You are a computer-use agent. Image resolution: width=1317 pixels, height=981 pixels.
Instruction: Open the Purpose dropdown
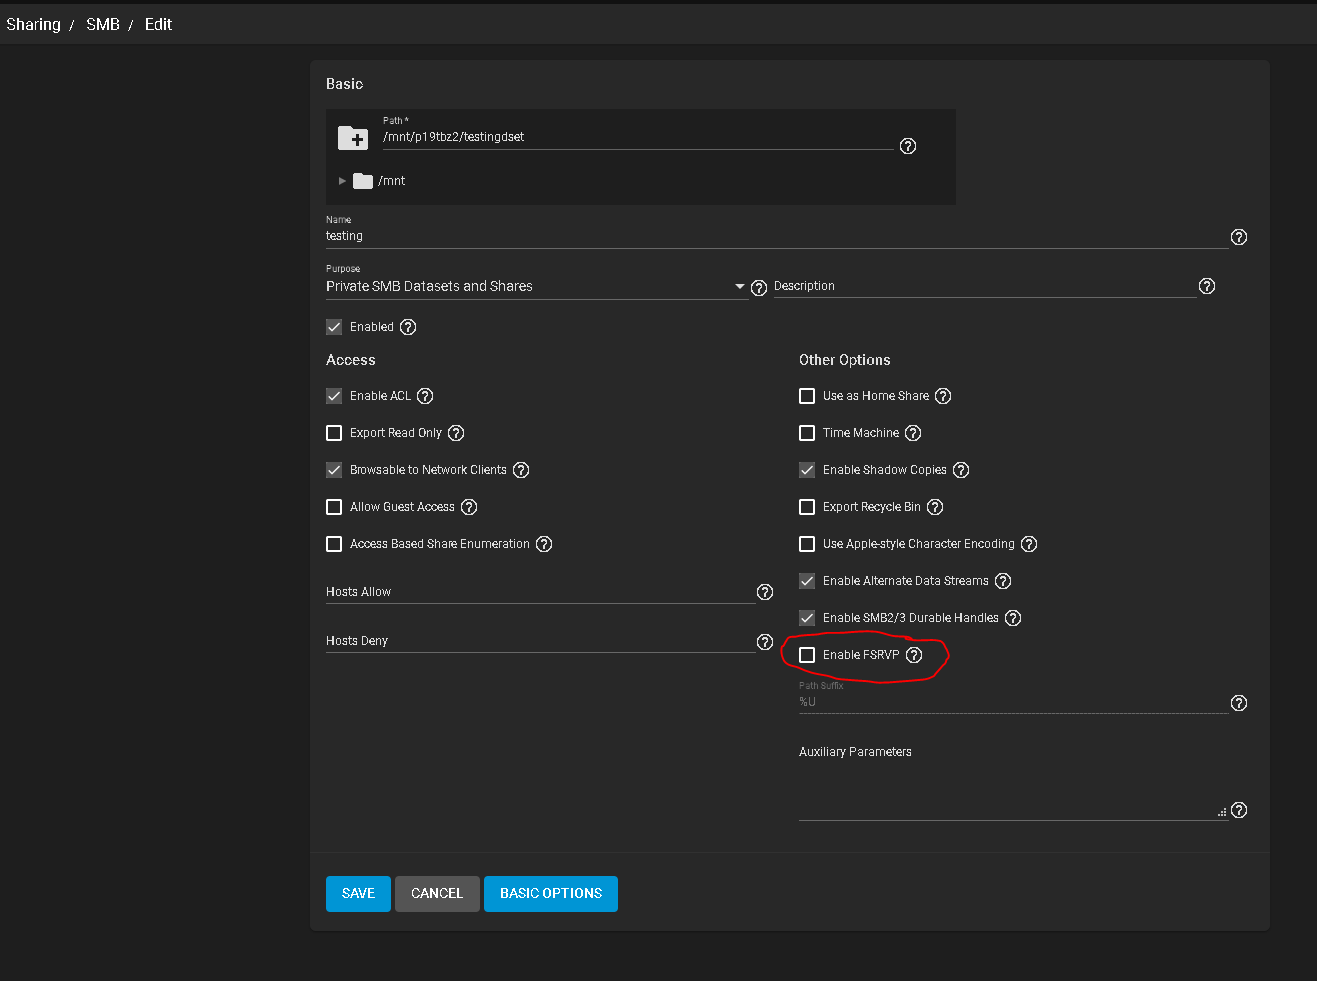(536, 287)
